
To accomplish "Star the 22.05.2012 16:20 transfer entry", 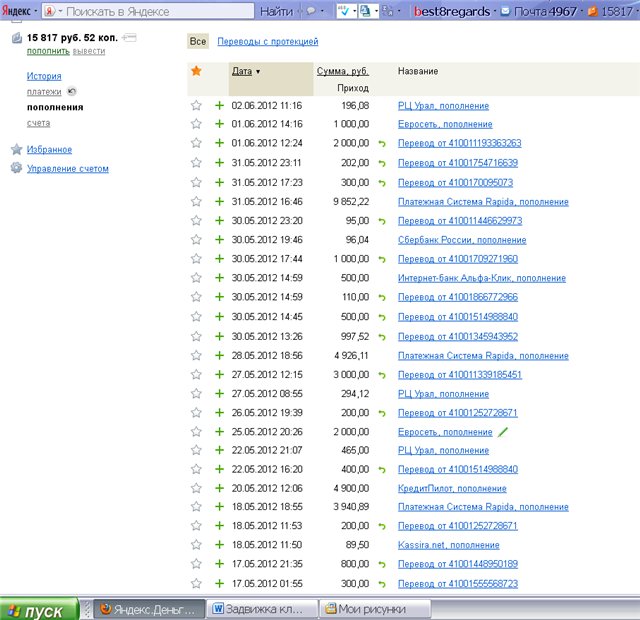I will point(196,469).
